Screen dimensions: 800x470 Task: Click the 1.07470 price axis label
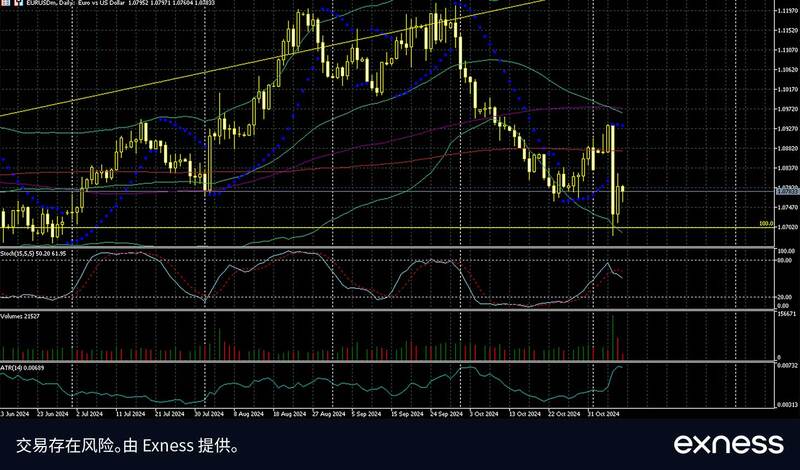[x=786, y=207]
